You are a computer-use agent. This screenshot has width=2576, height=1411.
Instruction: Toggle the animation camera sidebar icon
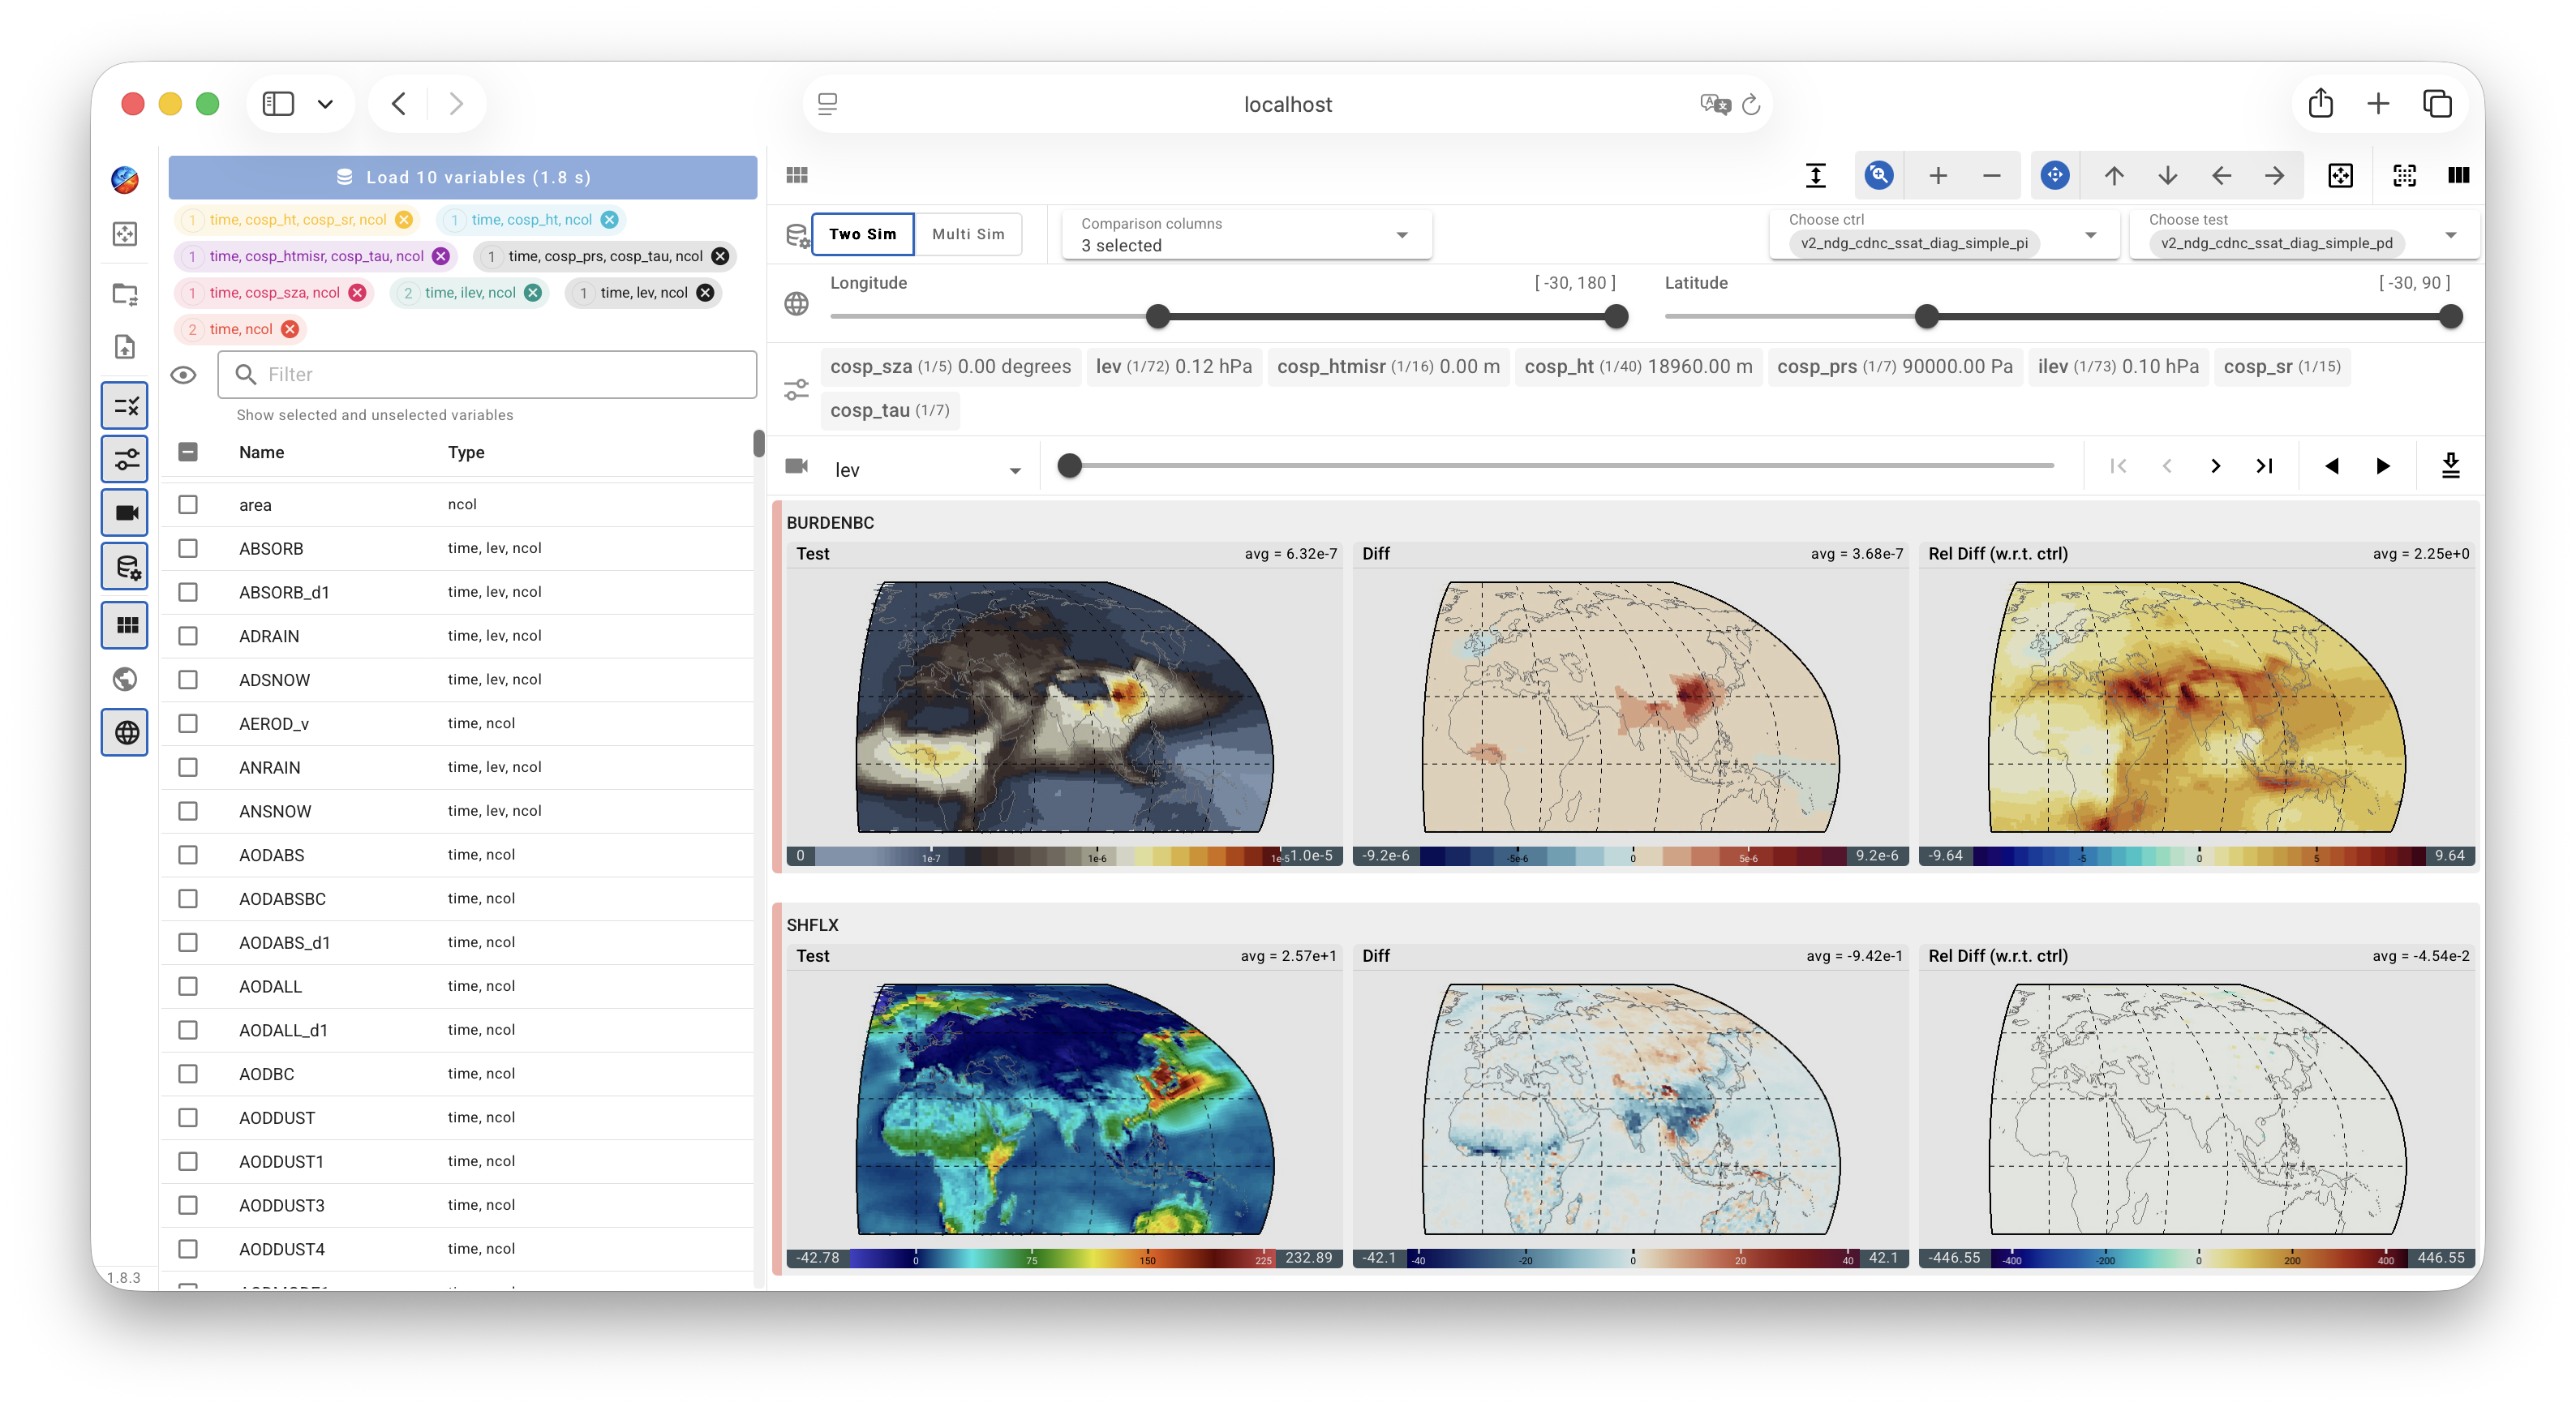pos(125,513)
